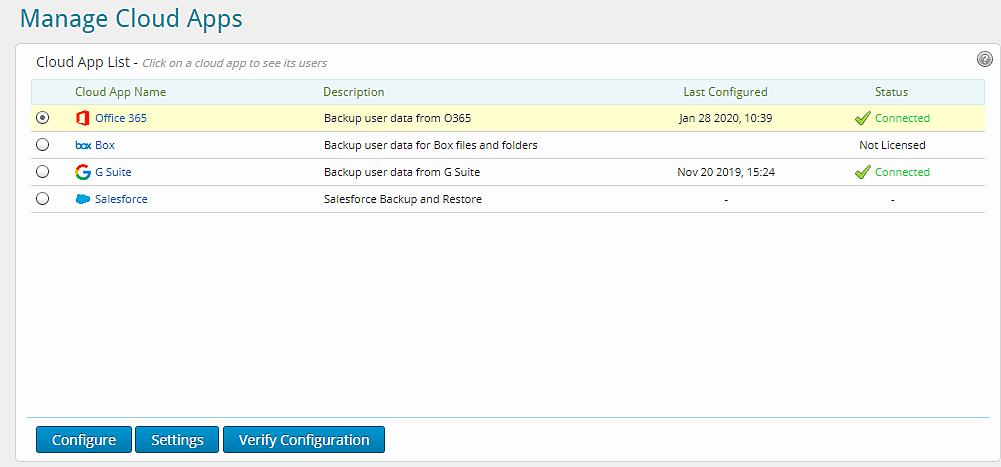The height and width of the screenshot is (467, 1001).
Task: Click the Last Configured column header
Action: coord(725,92)
